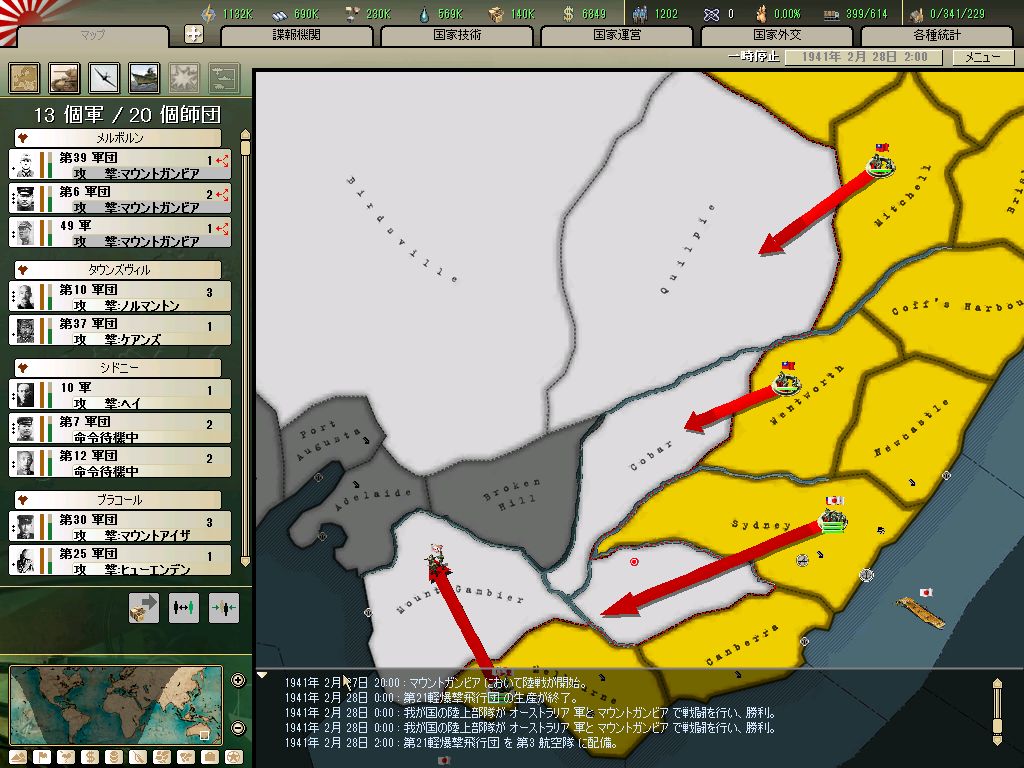Open the 諜報機関 intelligence tab
1024x768 pixels.
tap(296, 36)
